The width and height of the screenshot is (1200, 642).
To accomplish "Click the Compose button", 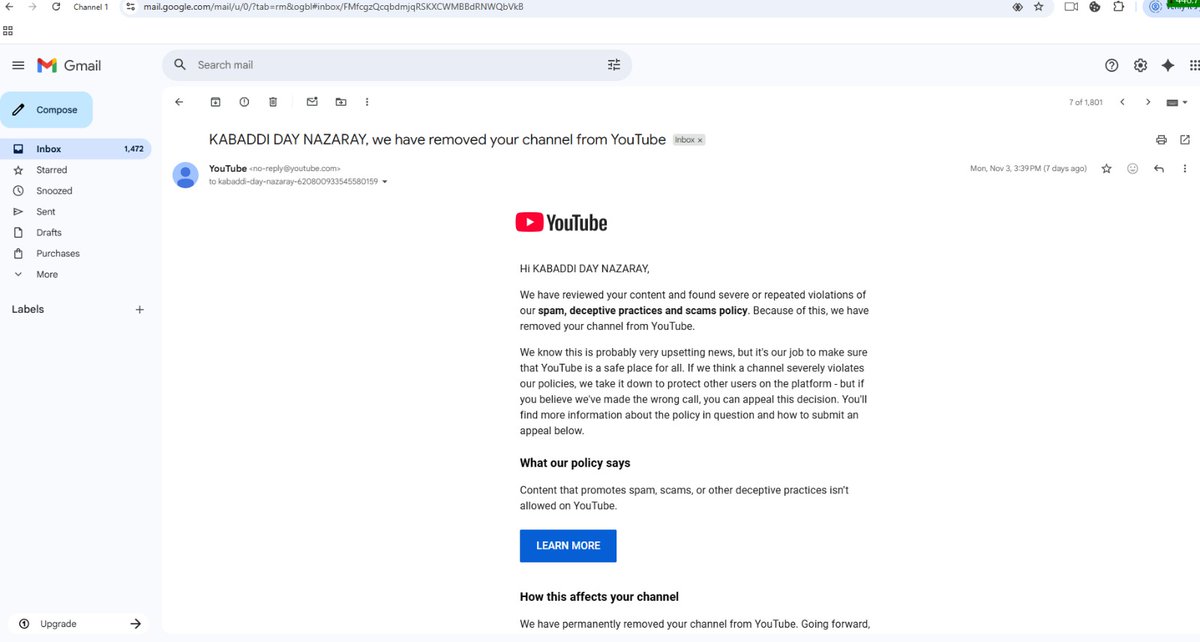I will tap(46, 110).
